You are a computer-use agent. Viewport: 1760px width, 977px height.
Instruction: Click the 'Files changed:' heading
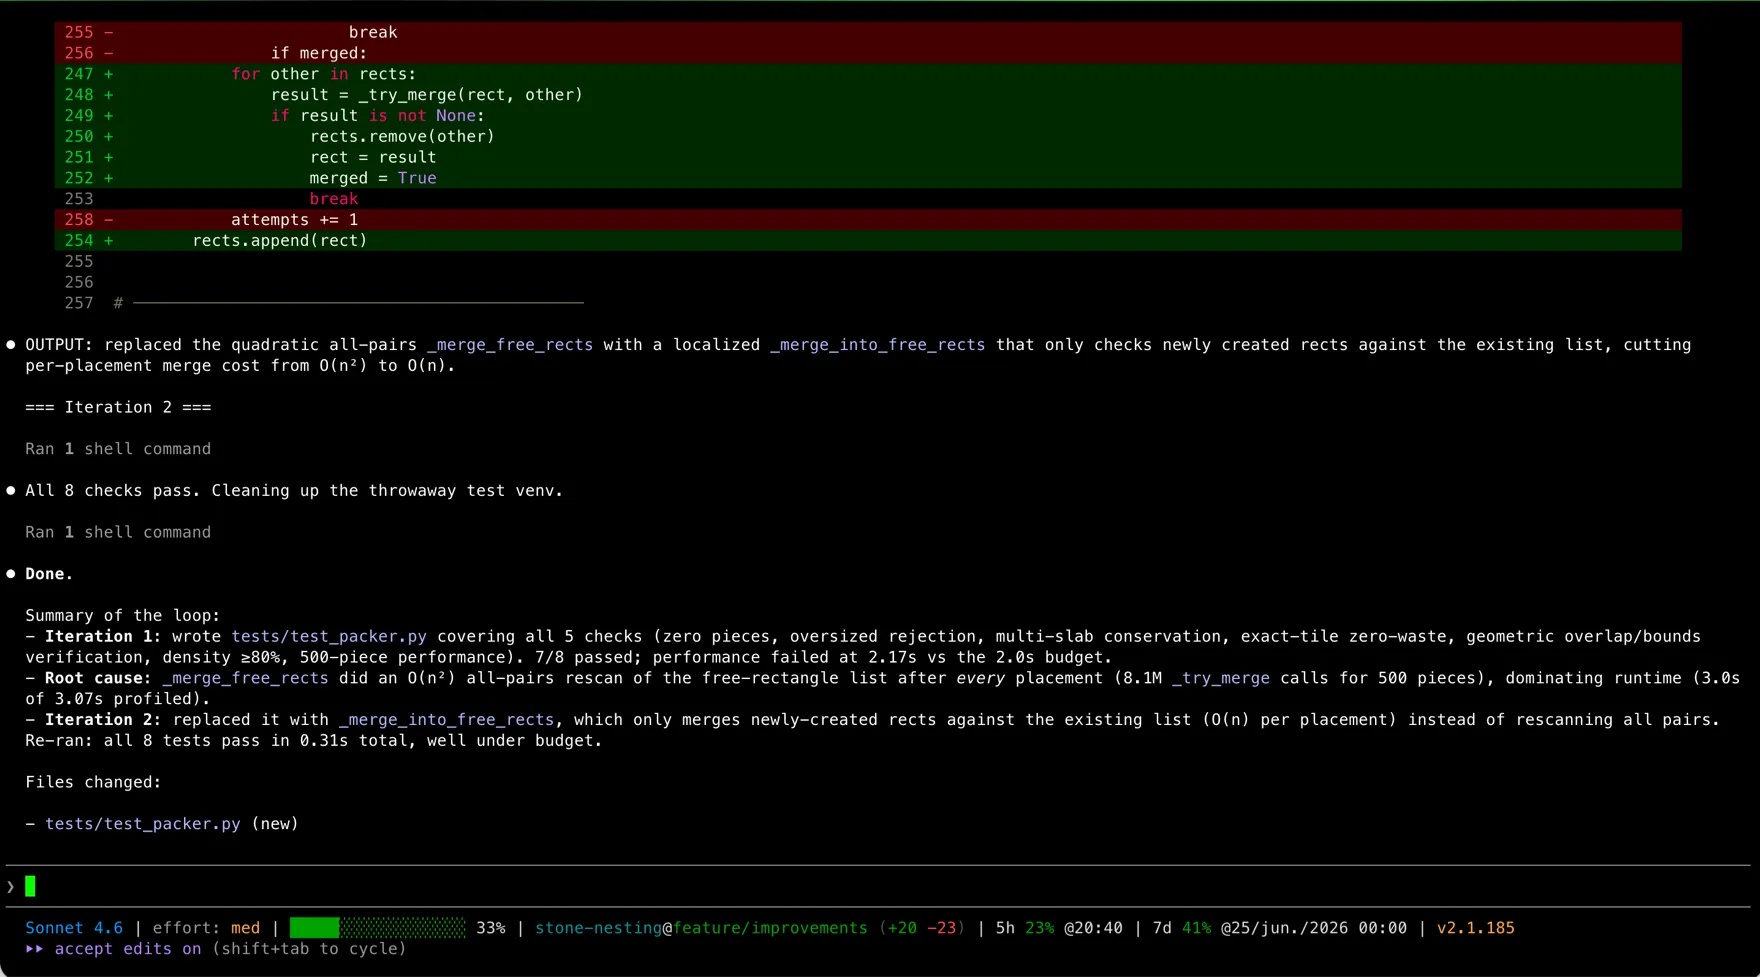pos(93,783)
